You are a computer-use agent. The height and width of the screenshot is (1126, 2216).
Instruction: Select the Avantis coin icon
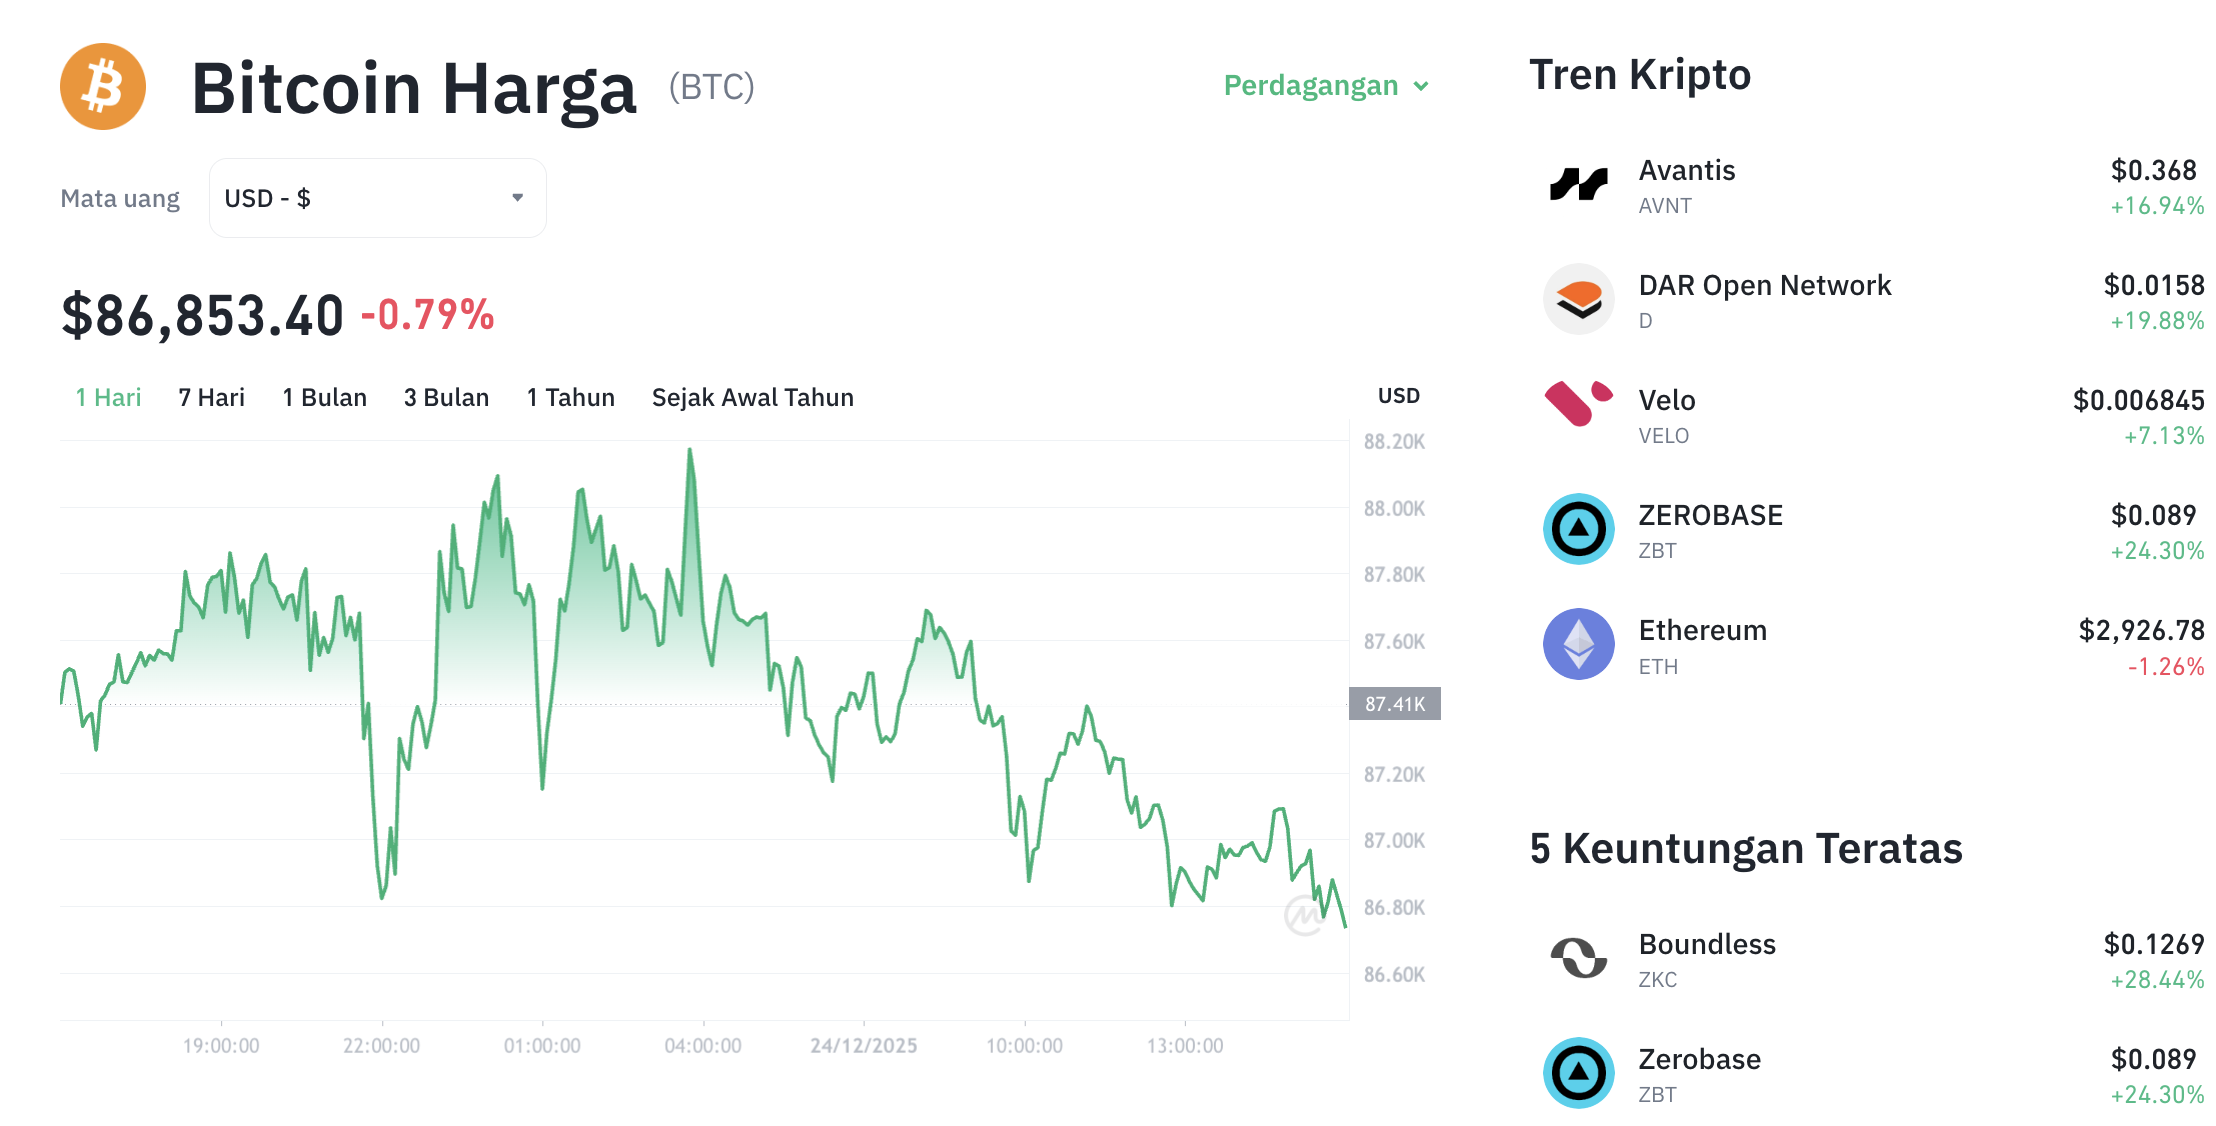pyautogui.click(x=1578, y=184)
